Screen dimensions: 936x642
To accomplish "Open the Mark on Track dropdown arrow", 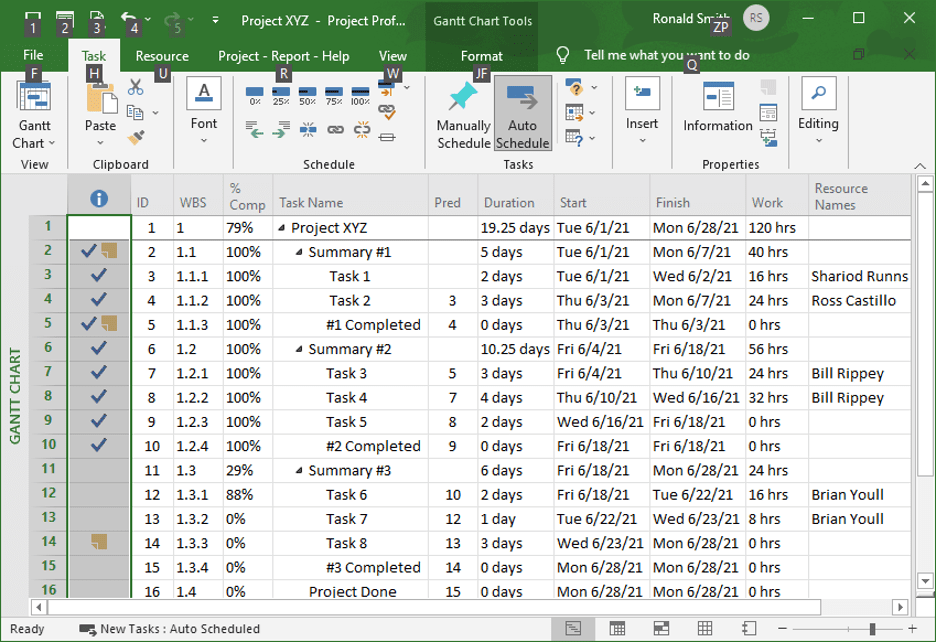I will [407, 88].
